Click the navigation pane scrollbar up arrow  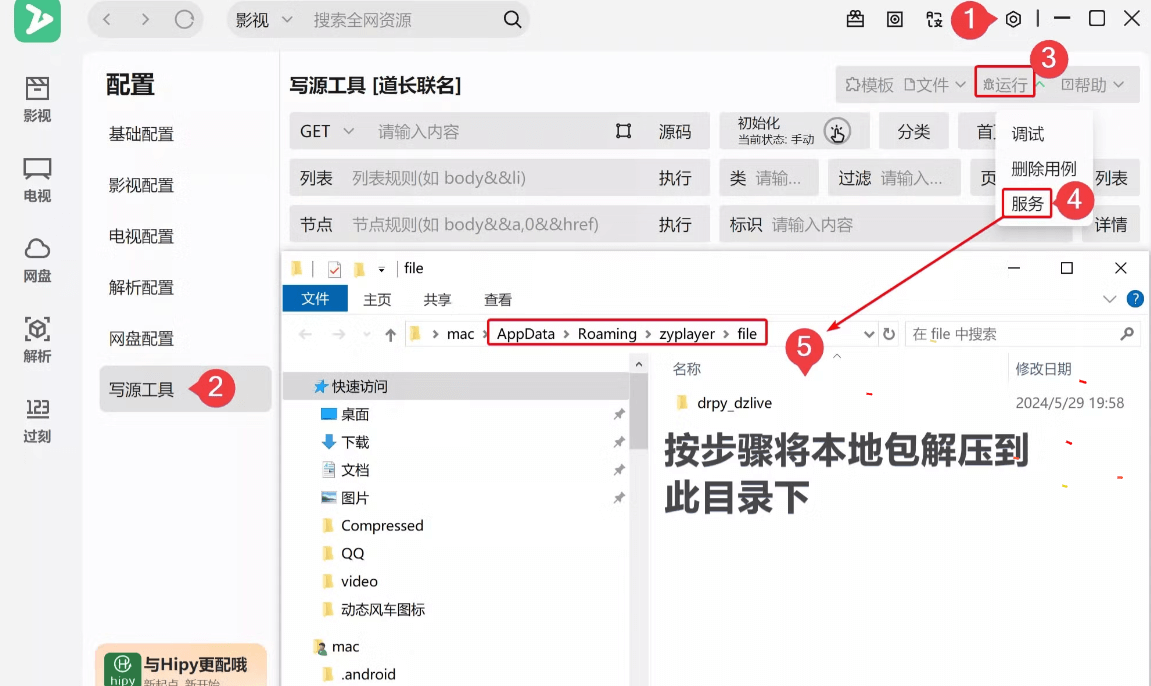639,364
